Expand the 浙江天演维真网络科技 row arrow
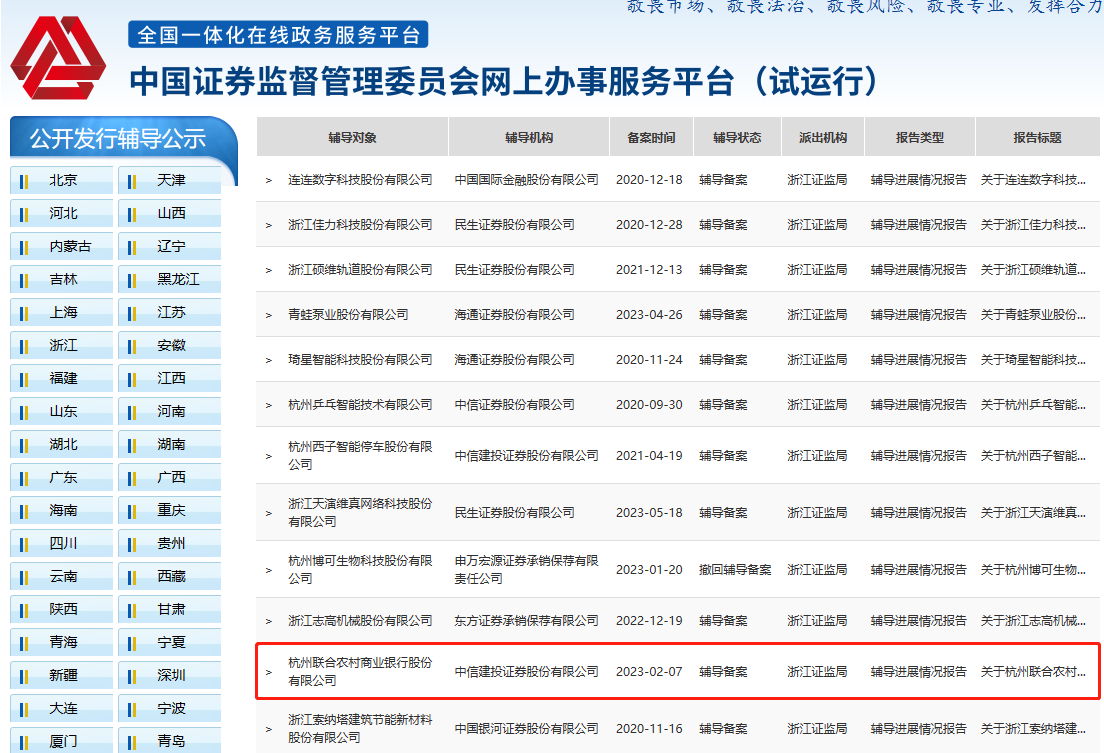This screenshot has width=1104, height=753. click(268, 514)
